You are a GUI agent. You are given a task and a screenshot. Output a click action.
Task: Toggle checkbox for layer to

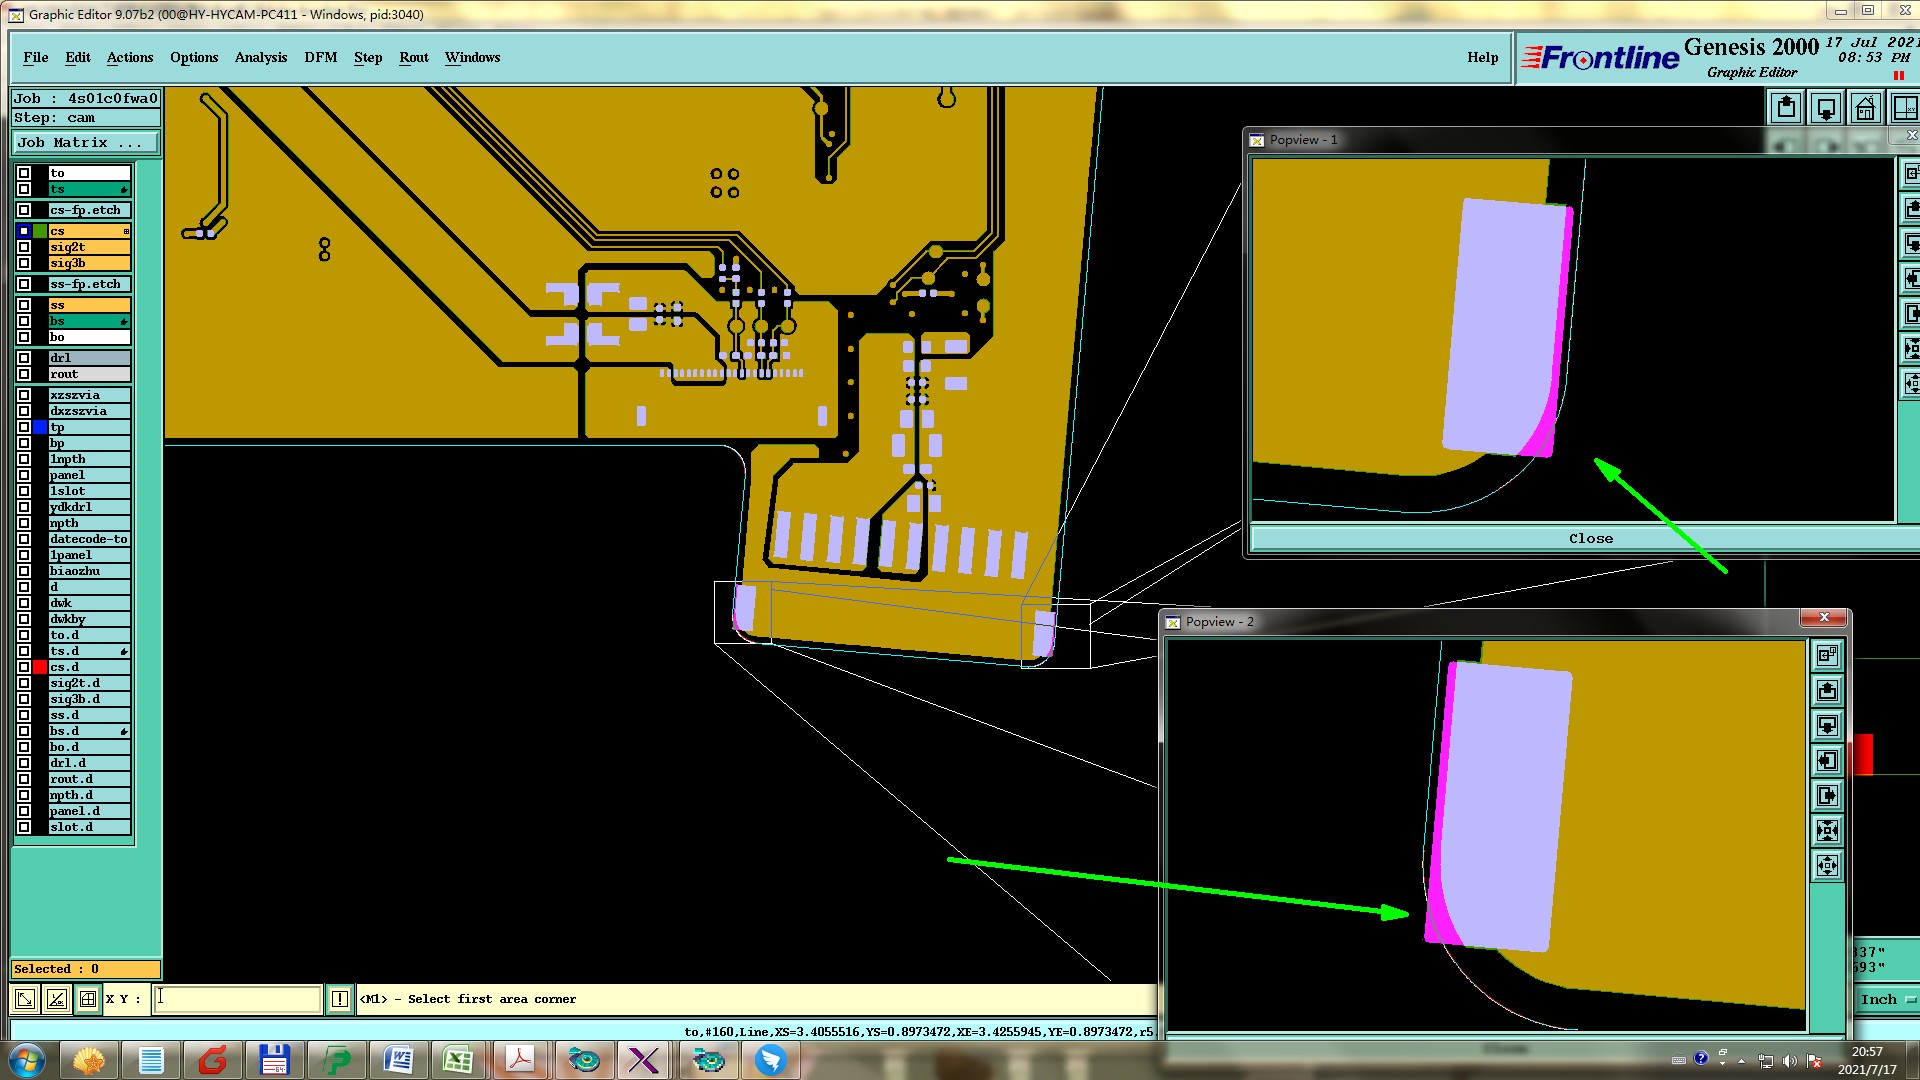24,173
